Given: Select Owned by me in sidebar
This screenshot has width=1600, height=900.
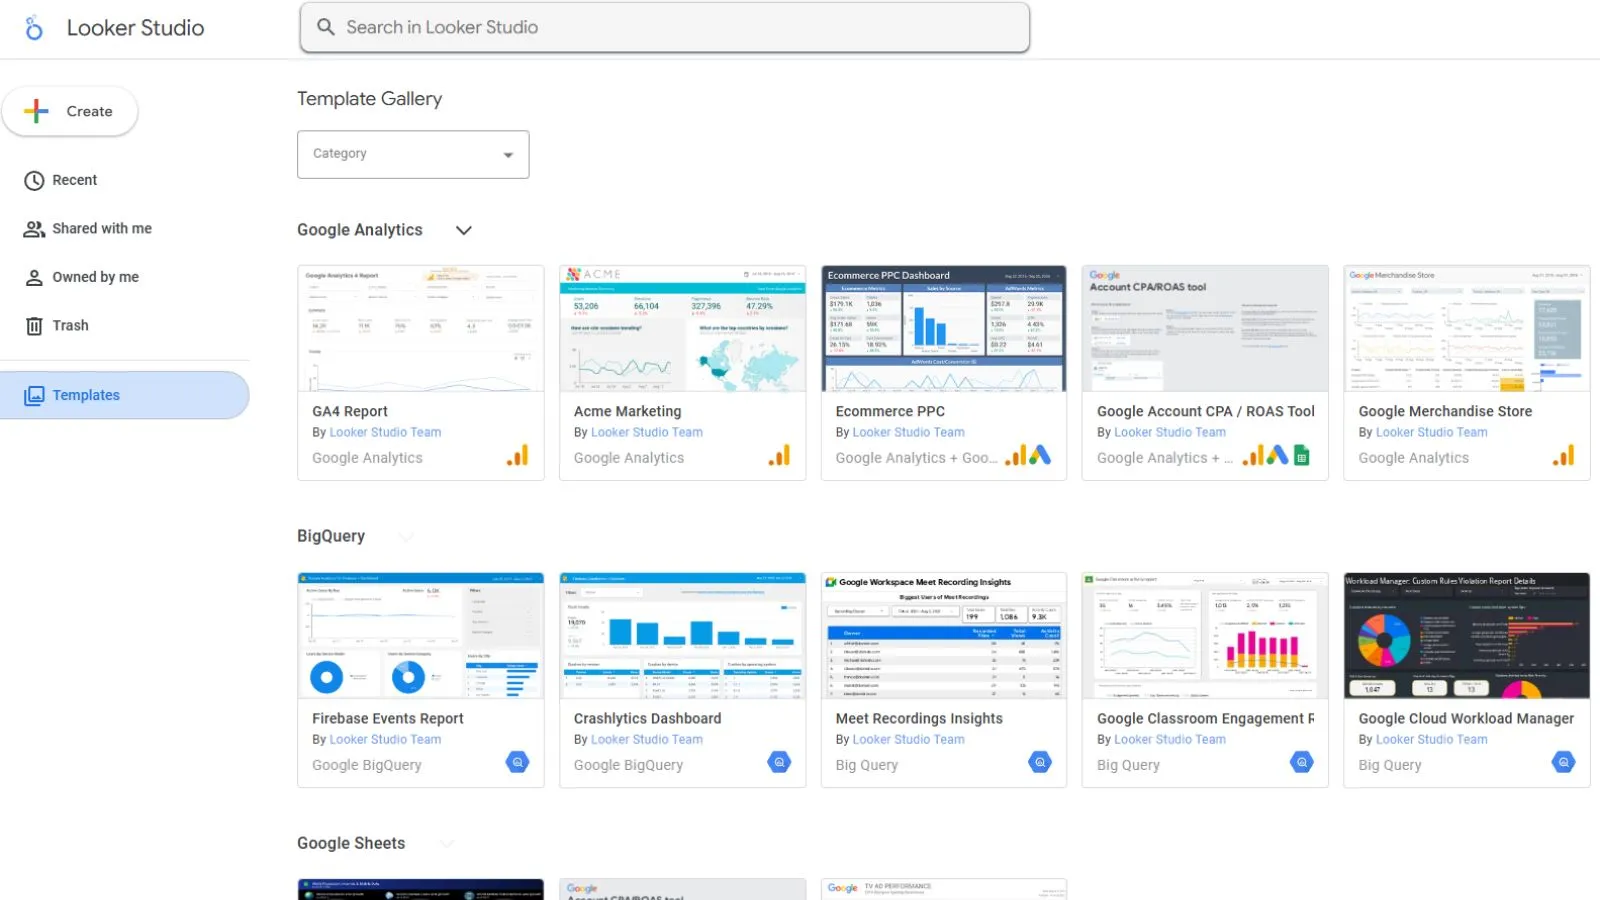Looking at the screenshot, I should [95, 277].
